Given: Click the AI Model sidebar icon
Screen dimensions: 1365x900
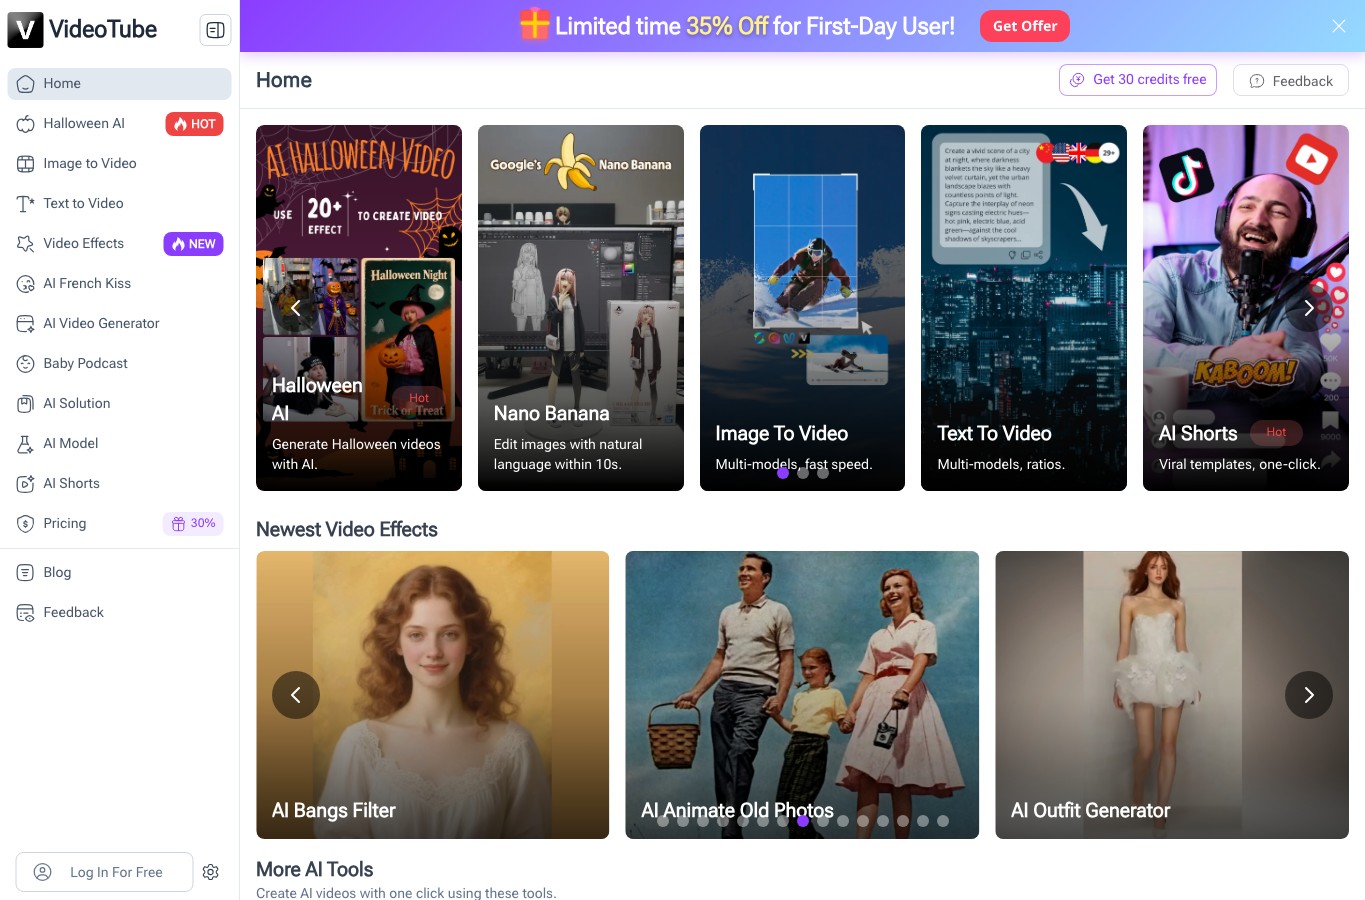Looking at the screenshot, I should click(x=26, y=444).
